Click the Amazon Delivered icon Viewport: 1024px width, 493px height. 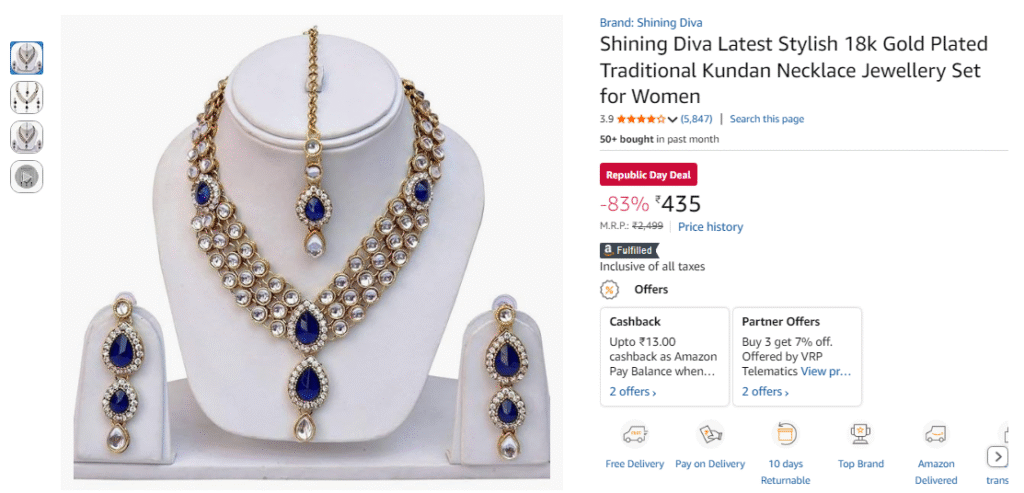pos(936,434)
